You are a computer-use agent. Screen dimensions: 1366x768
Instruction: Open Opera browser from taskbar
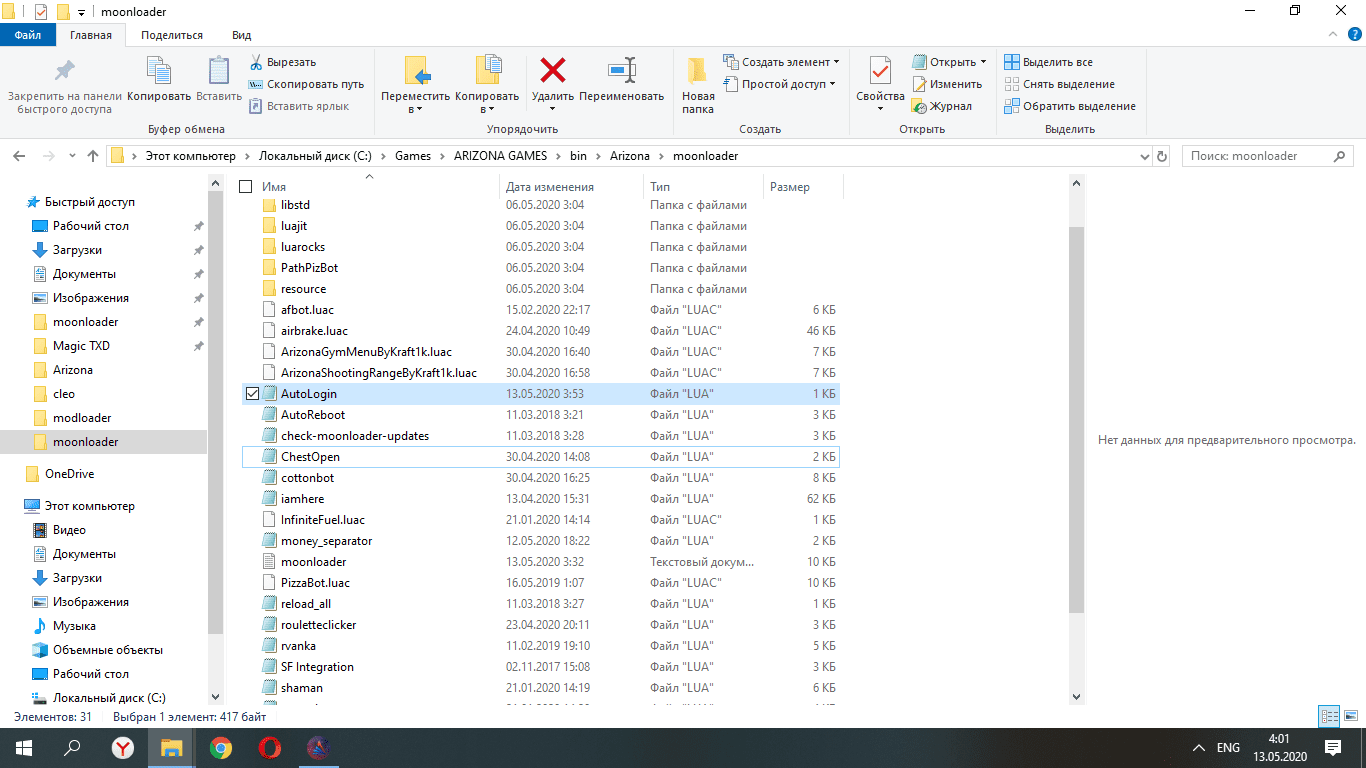click(269, 747)
